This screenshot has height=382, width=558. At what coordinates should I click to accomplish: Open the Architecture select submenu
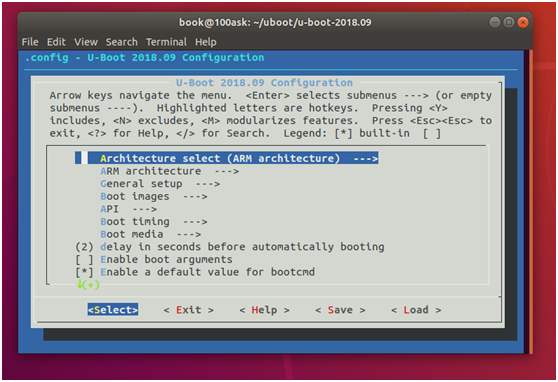226,158
